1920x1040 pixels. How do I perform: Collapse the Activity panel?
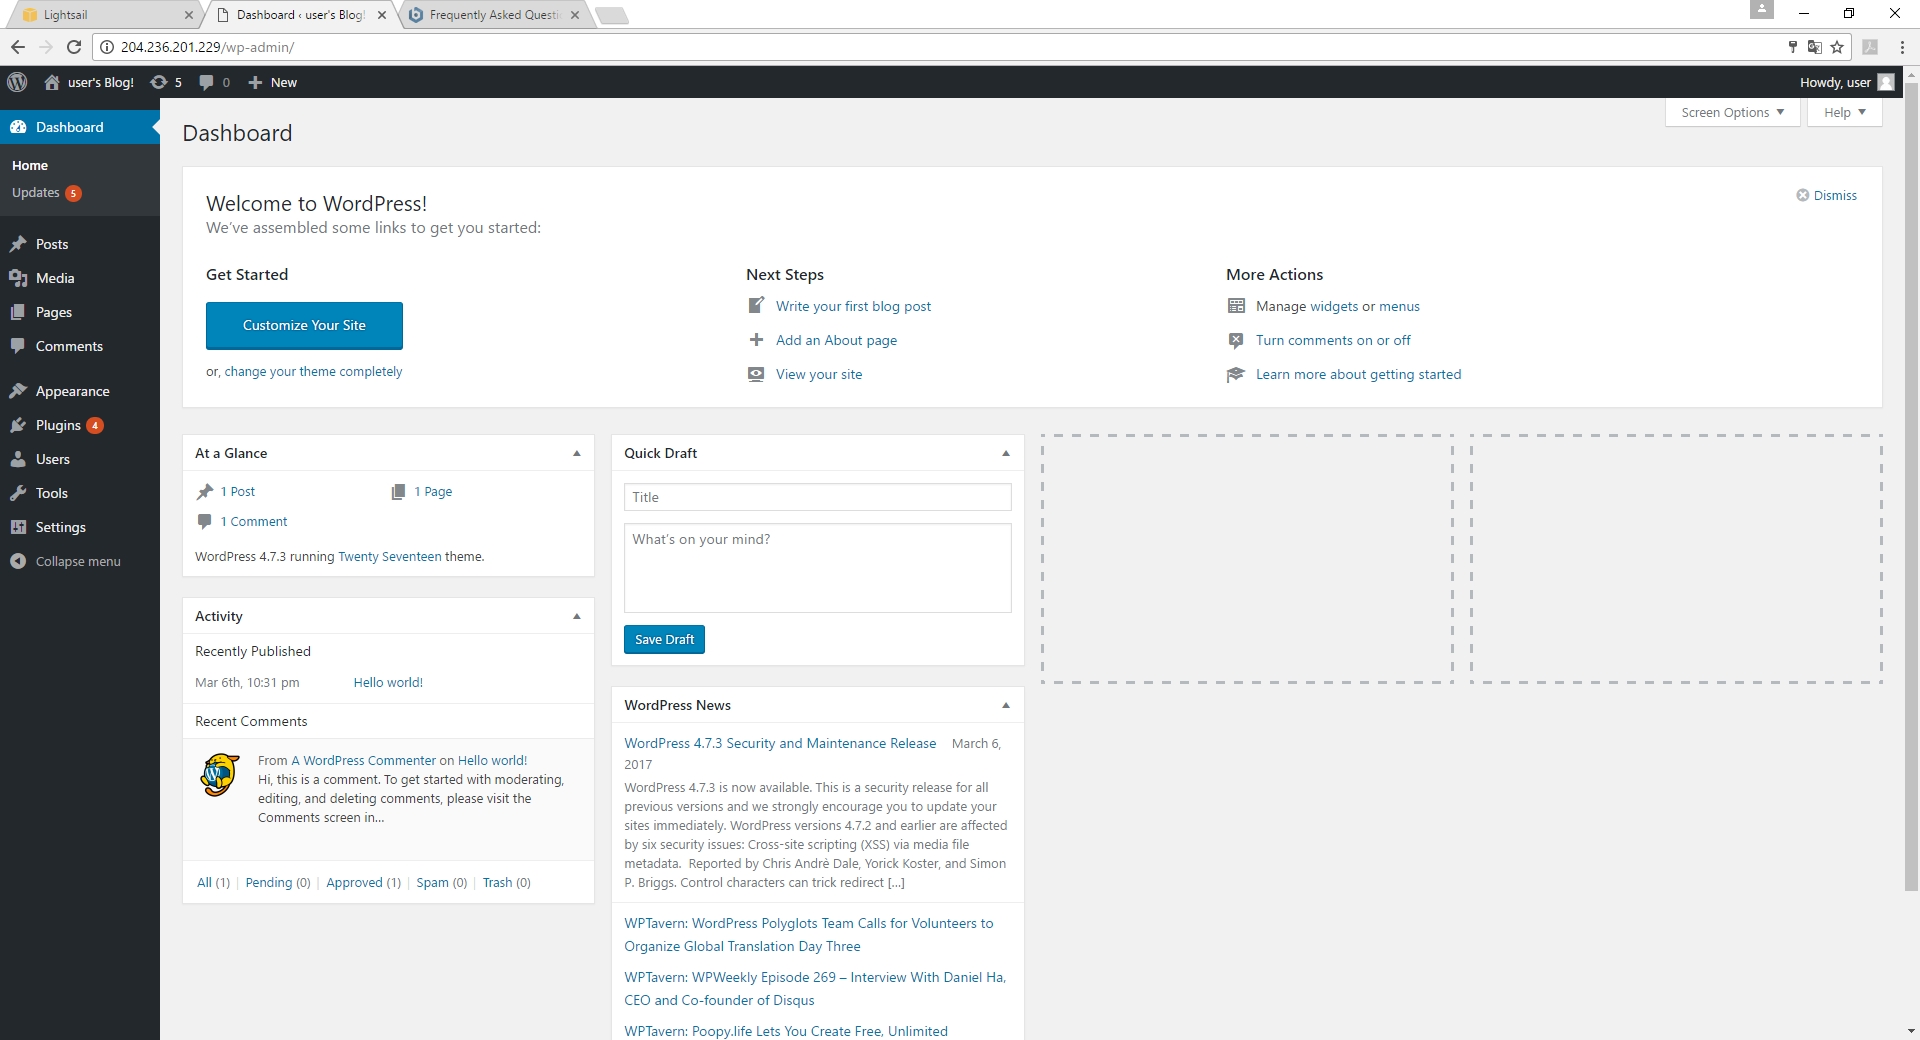coord(577,616)
